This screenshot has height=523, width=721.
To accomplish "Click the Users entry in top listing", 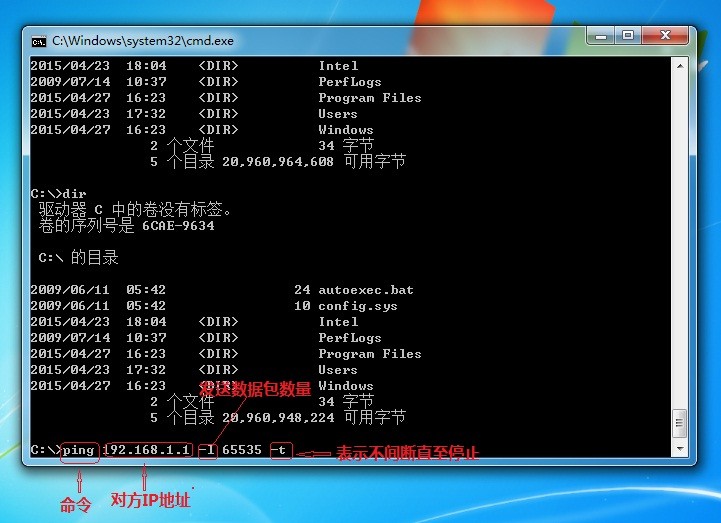I will (338, 114).
